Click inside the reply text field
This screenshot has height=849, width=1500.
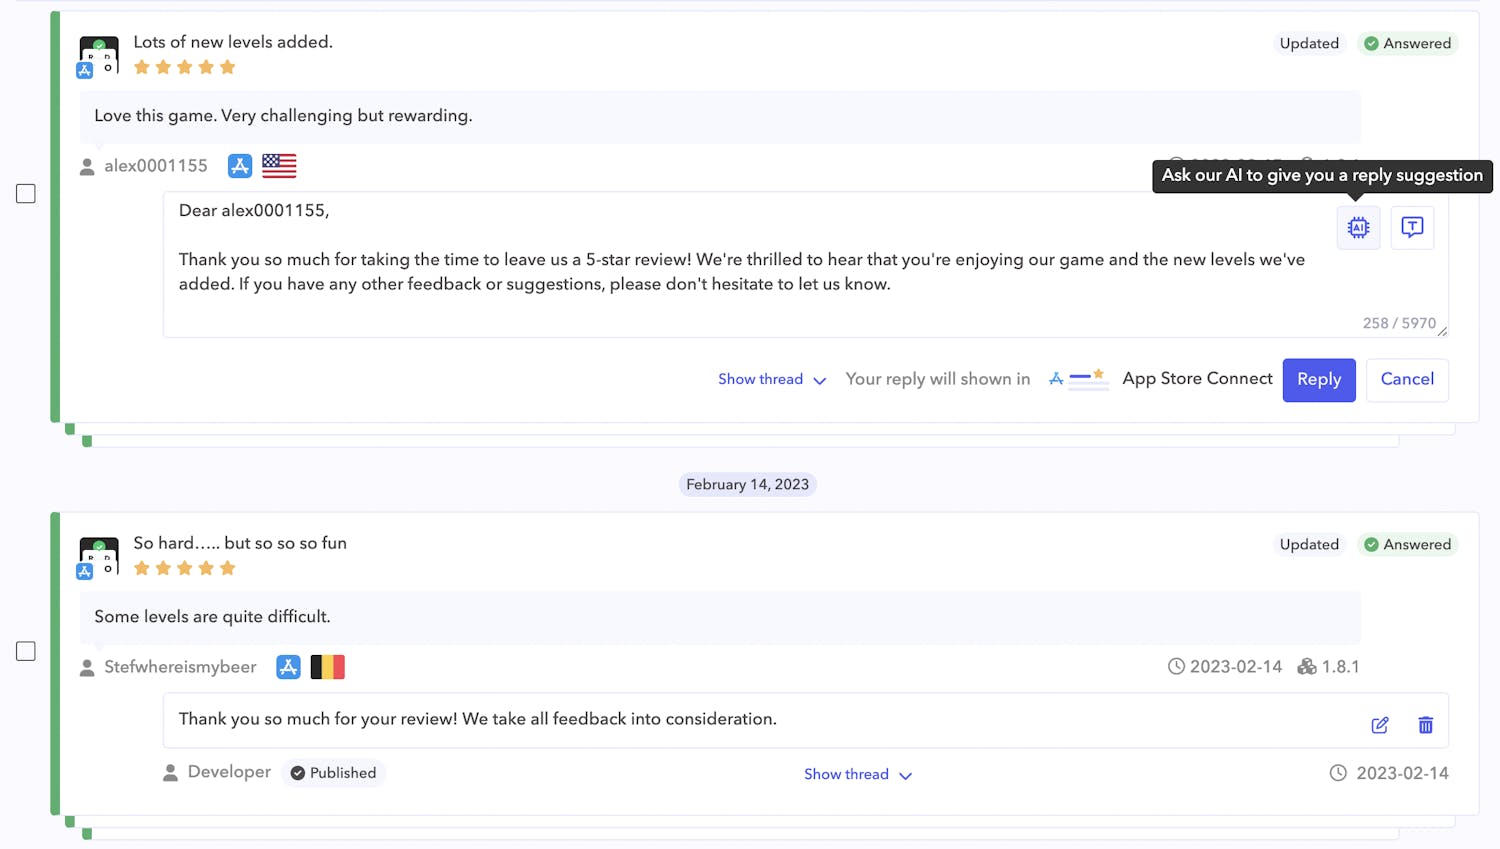pos(700,270)
